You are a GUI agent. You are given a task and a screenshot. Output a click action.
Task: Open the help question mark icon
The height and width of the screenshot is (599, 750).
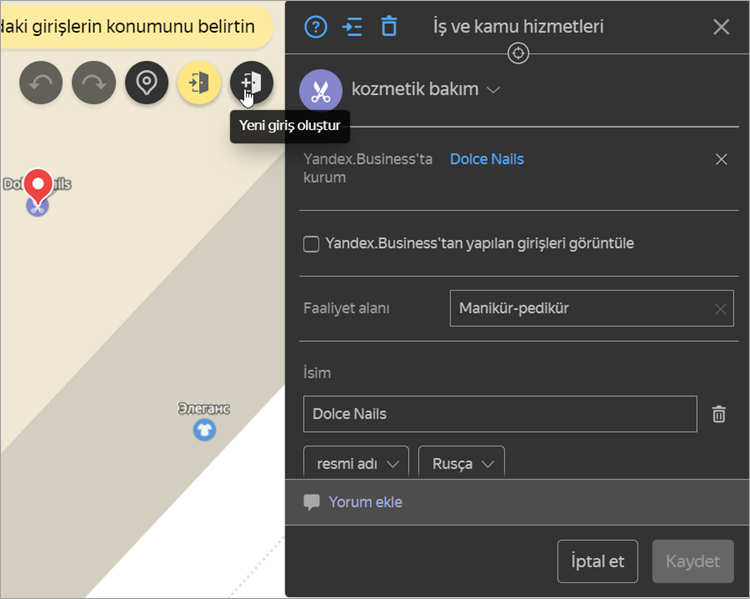click(316, 27)
